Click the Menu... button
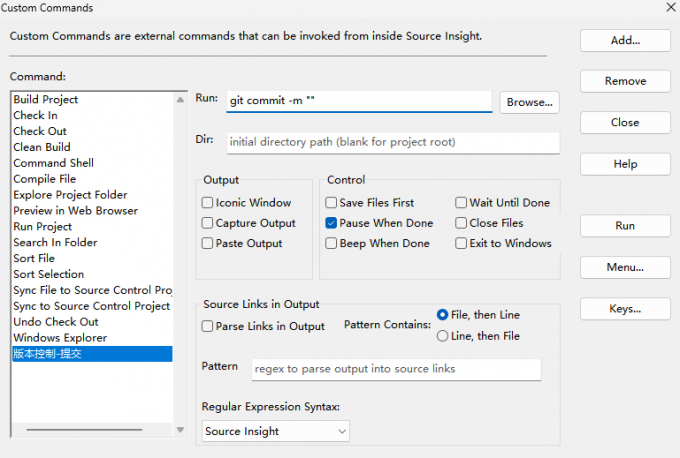This screenshot has height=458, width=680. pyautogui.click(x=625, y=267)
